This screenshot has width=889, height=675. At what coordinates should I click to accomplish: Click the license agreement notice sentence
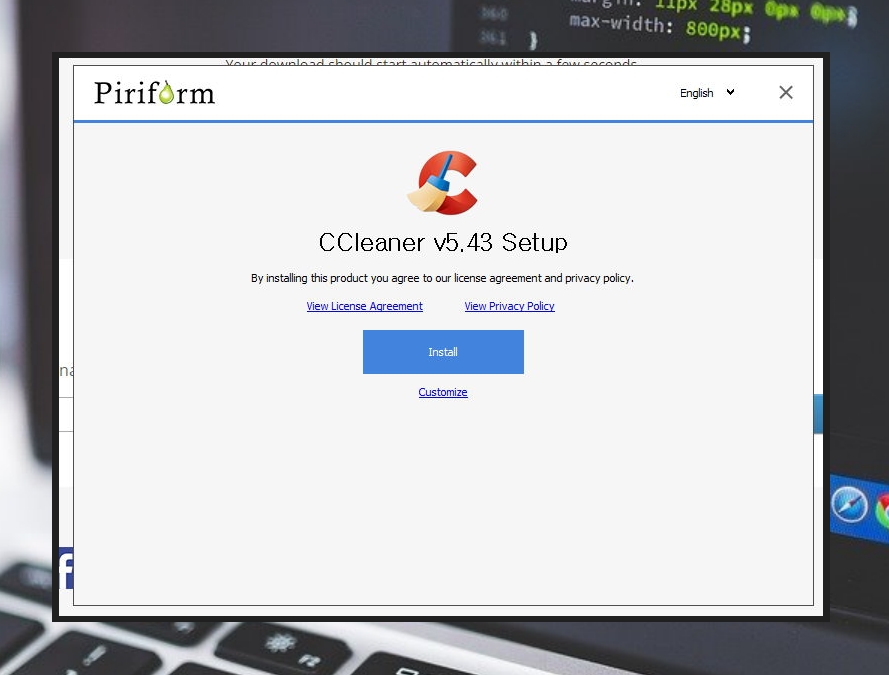[442, 278]
